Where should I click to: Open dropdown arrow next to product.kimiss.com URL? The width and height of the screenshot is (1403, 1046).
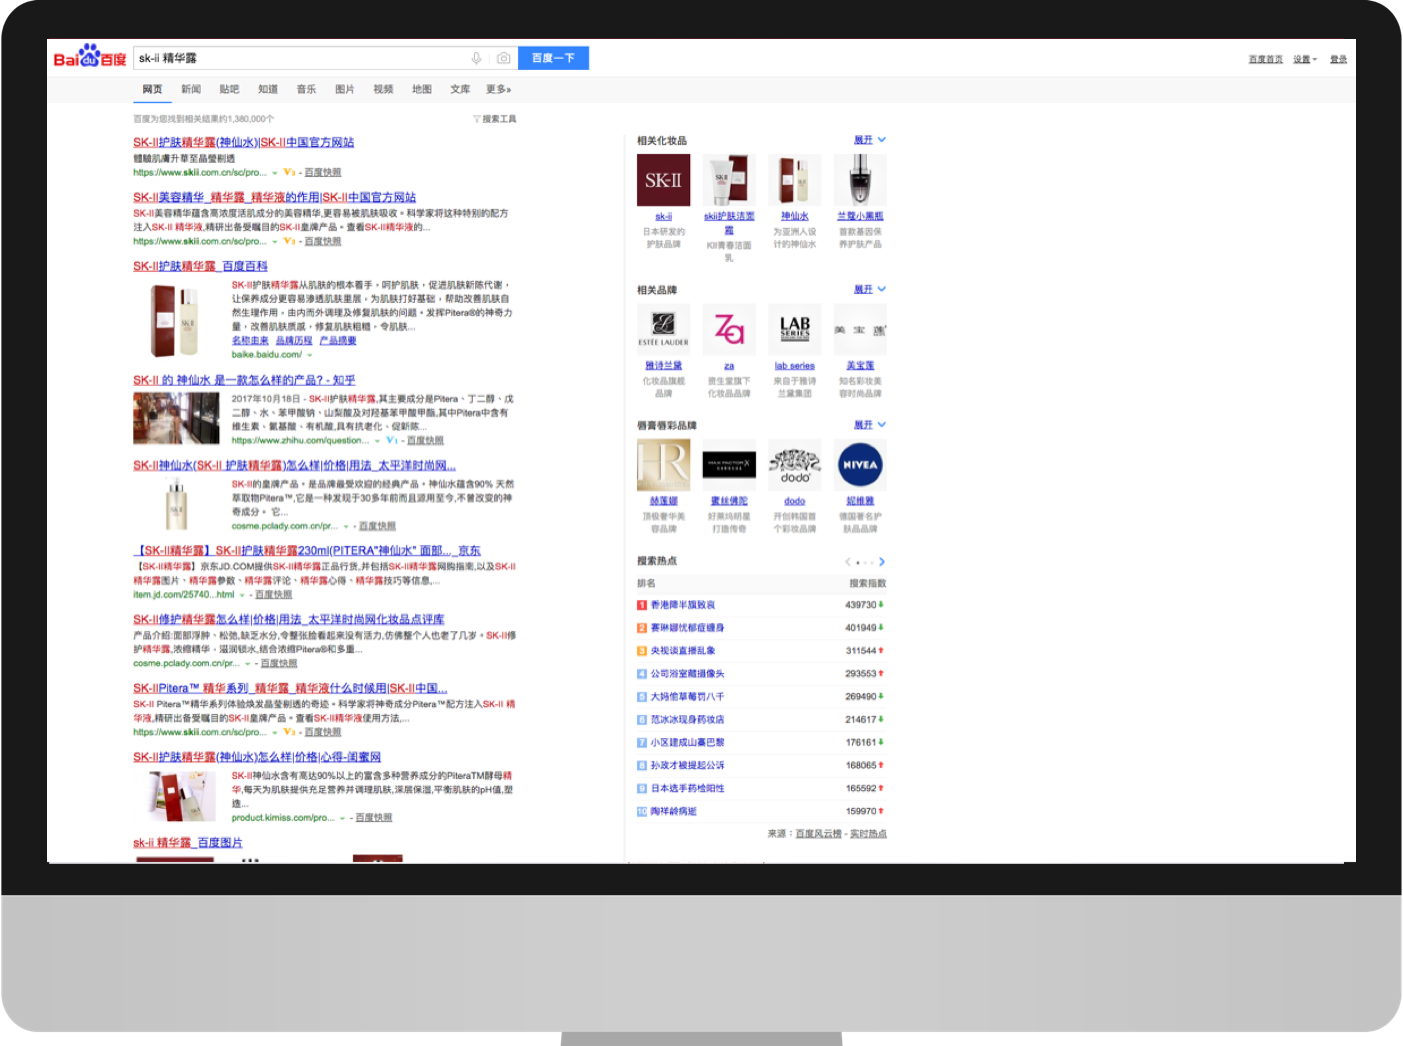pyautogui.click(x=342, y=818)
